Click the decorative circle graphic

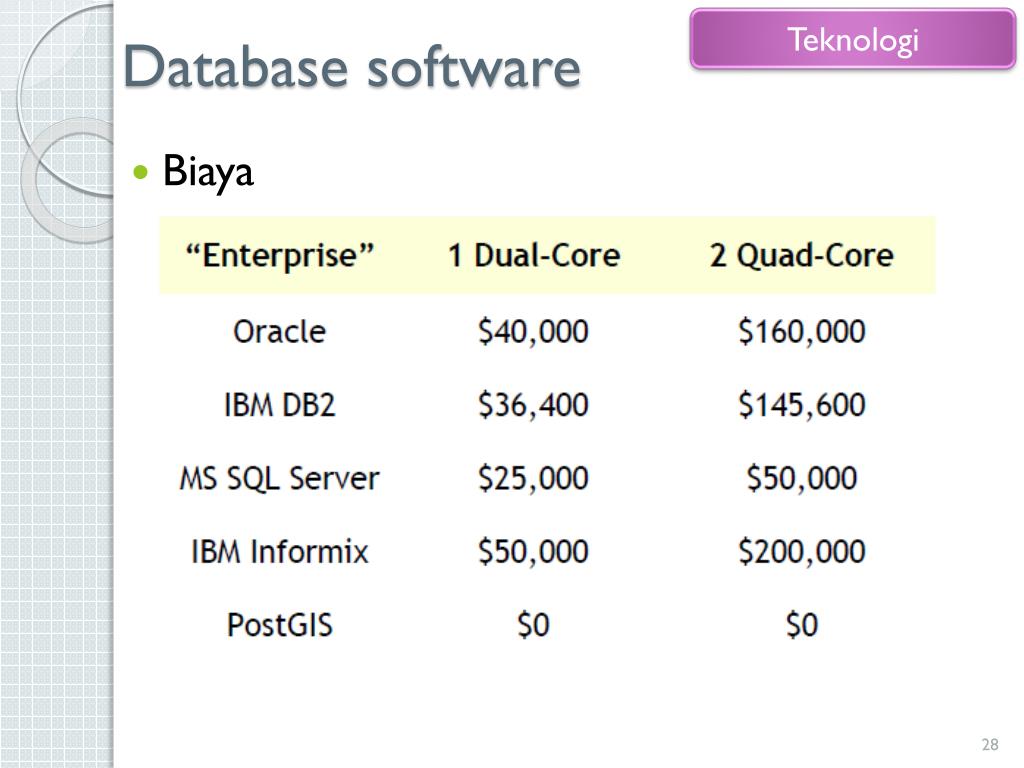click(65, 124)
